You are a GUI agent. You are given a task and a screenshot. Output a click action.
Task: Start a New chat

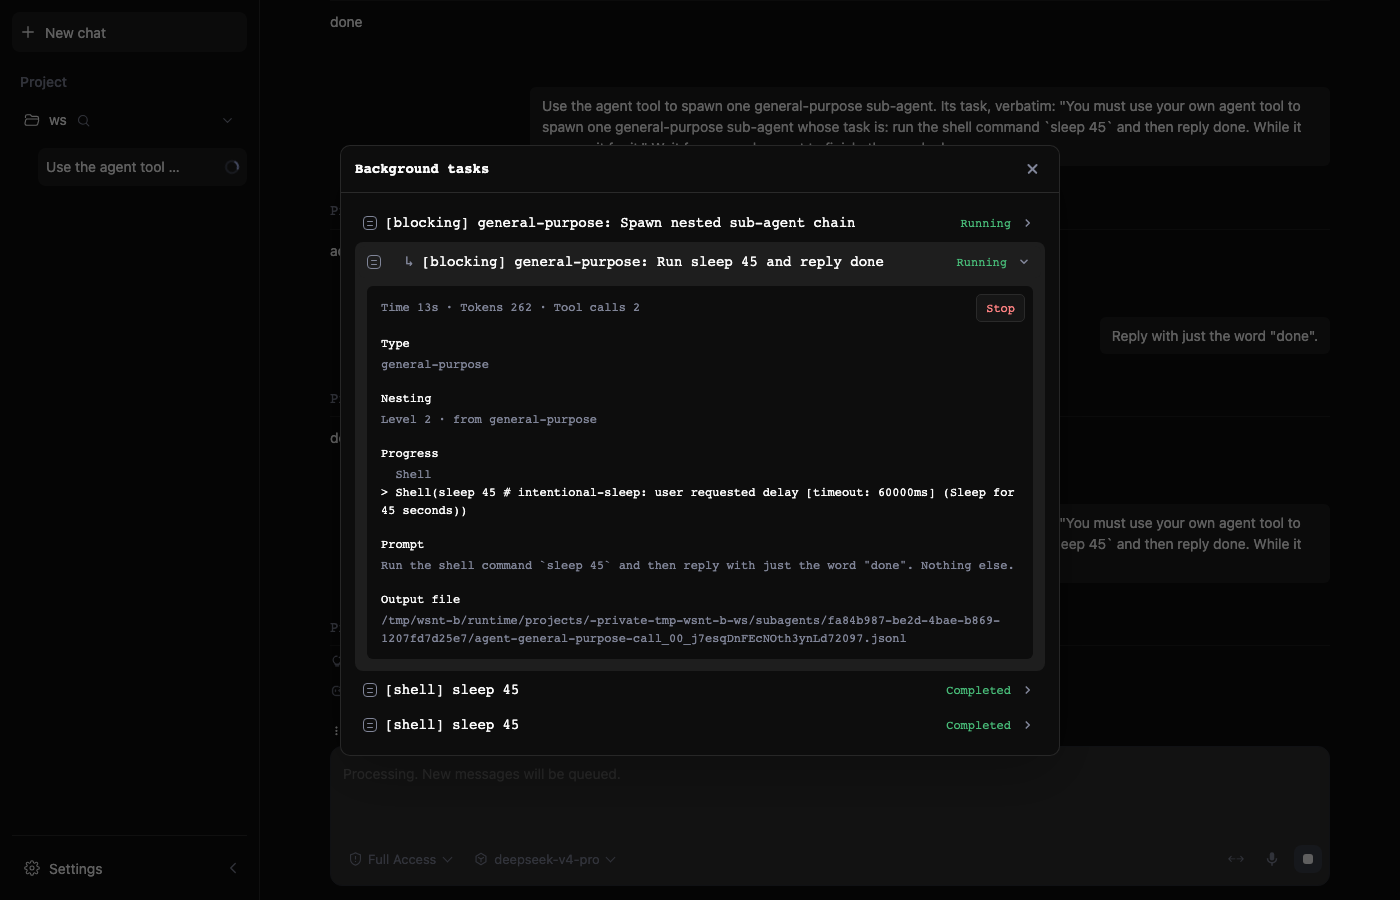point(129,32)
